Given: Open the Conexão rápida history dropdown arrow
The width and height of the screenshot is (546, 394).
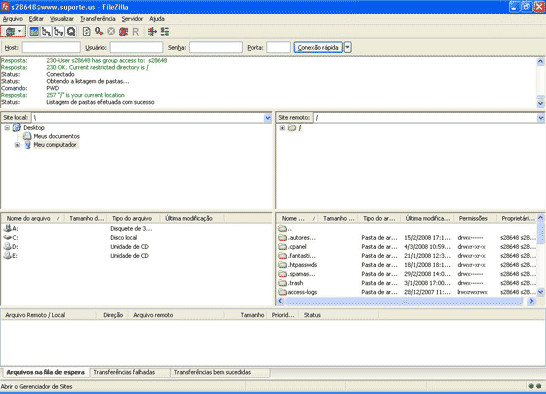Looking at the screenshot, I should pyautogui.click(x=348, y=47).
